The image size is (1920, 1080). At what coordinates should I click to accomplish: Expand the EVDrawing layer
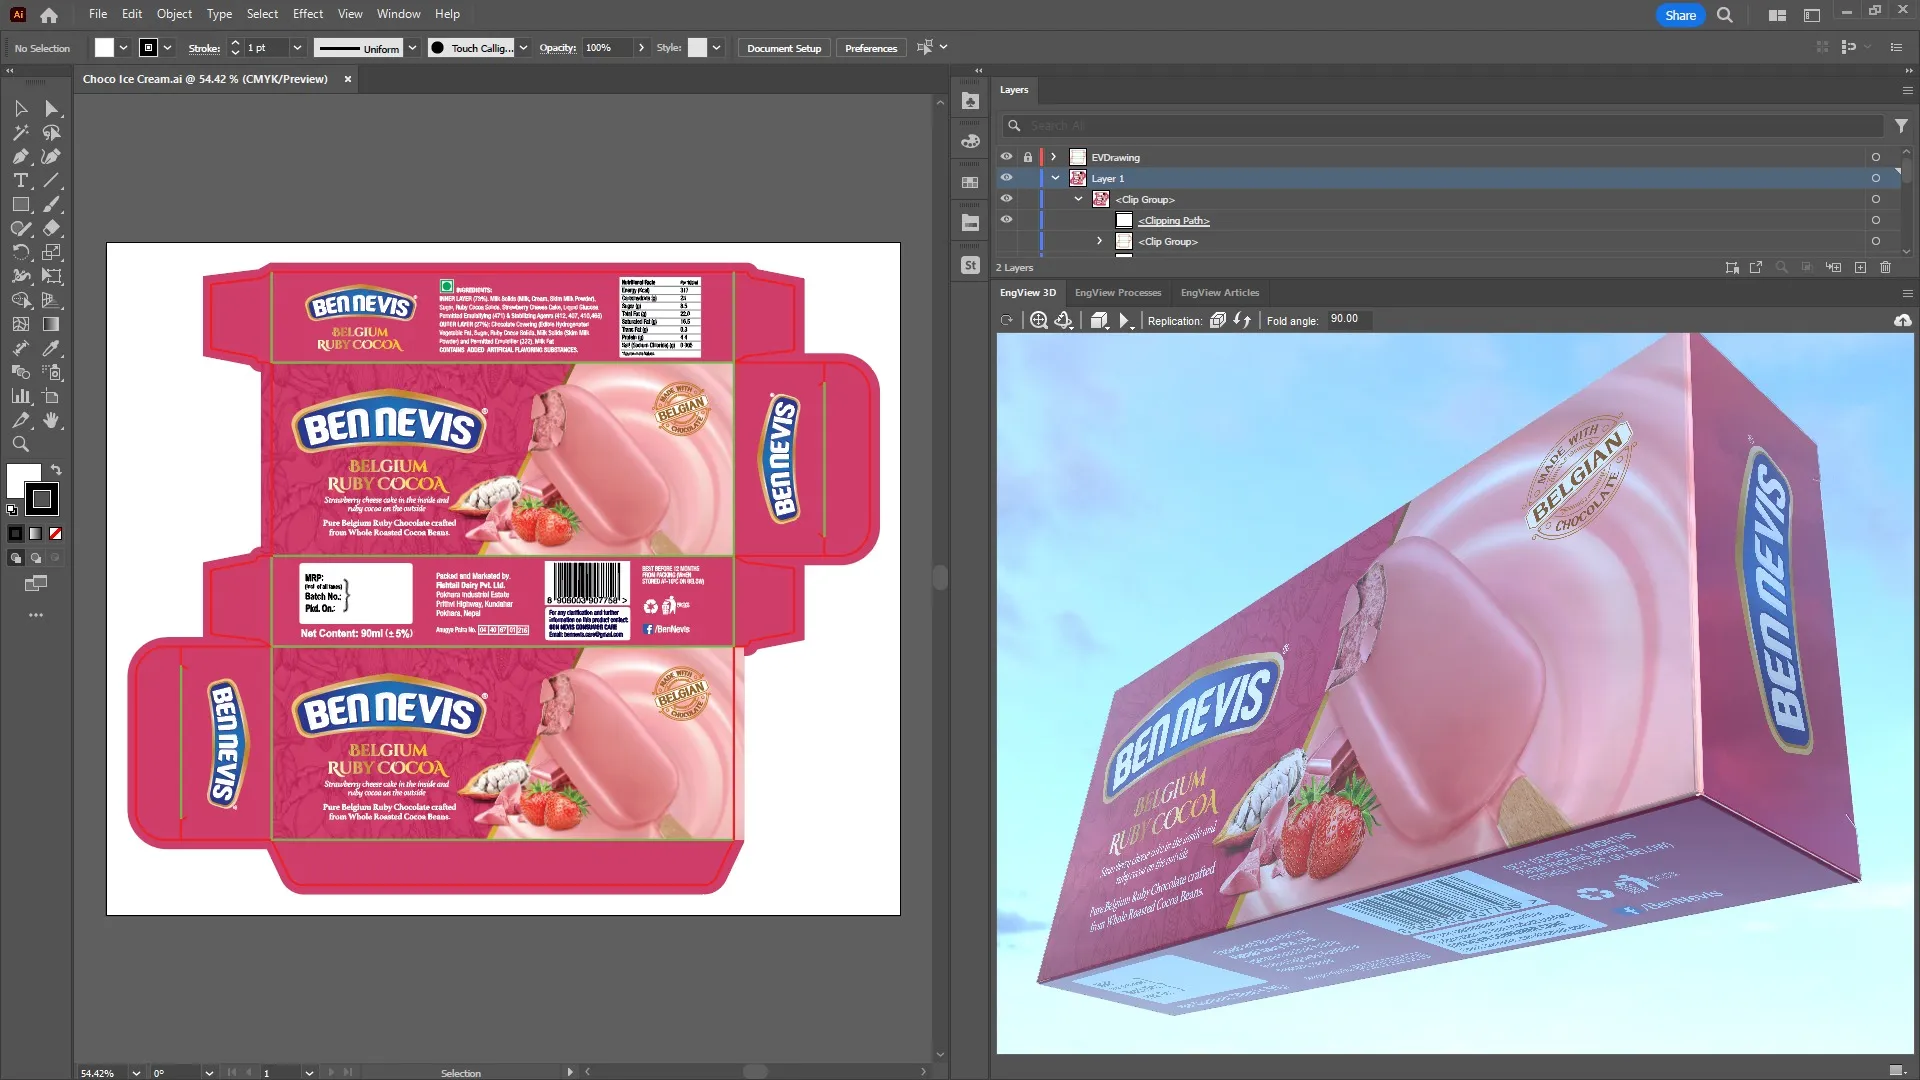click(x=1053, y=157)
